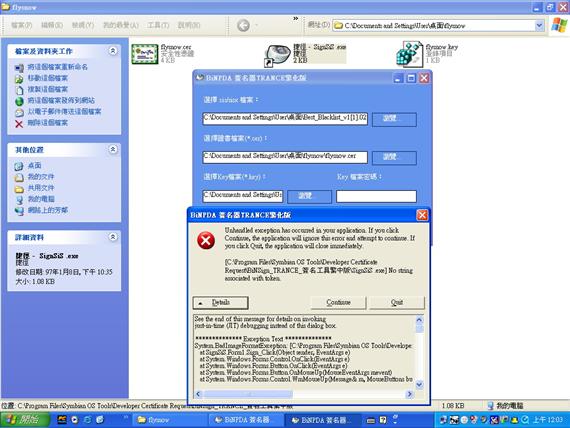
Task: Click the Back arrow in Explorer toolbar
Action: coord(243,25)
